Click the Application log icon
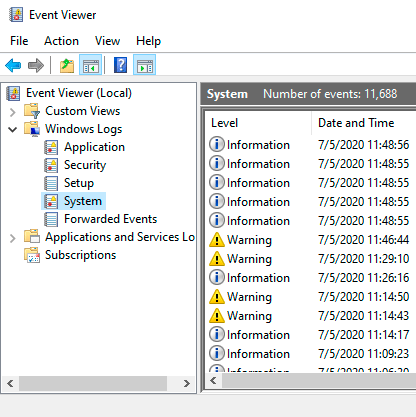This screenshot has height=417, width=416. click(51, 147)
